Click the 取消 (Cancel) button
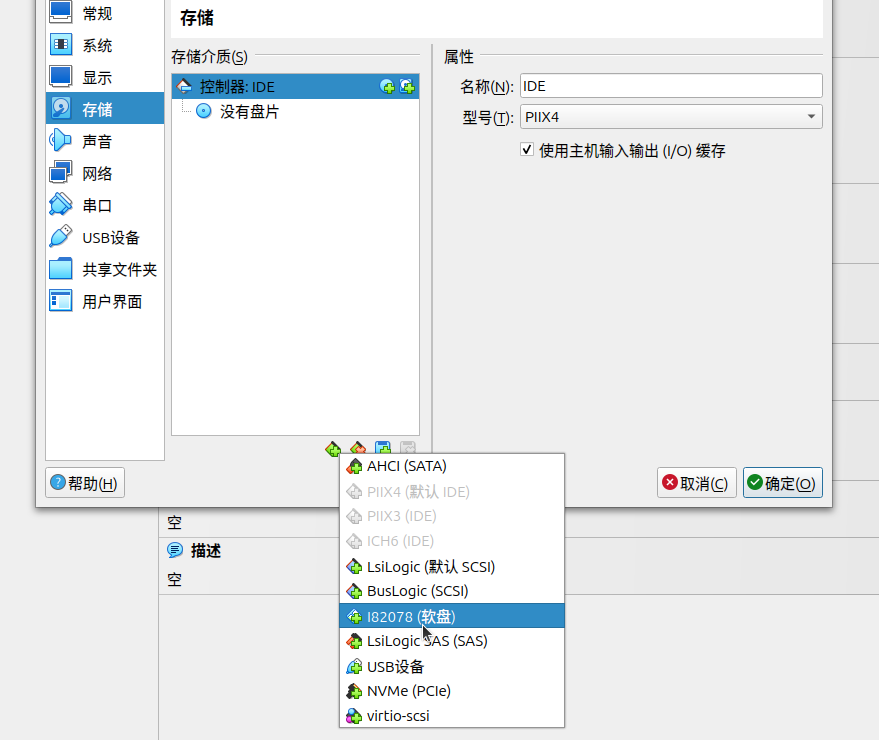879x740 pixels. 697,484
